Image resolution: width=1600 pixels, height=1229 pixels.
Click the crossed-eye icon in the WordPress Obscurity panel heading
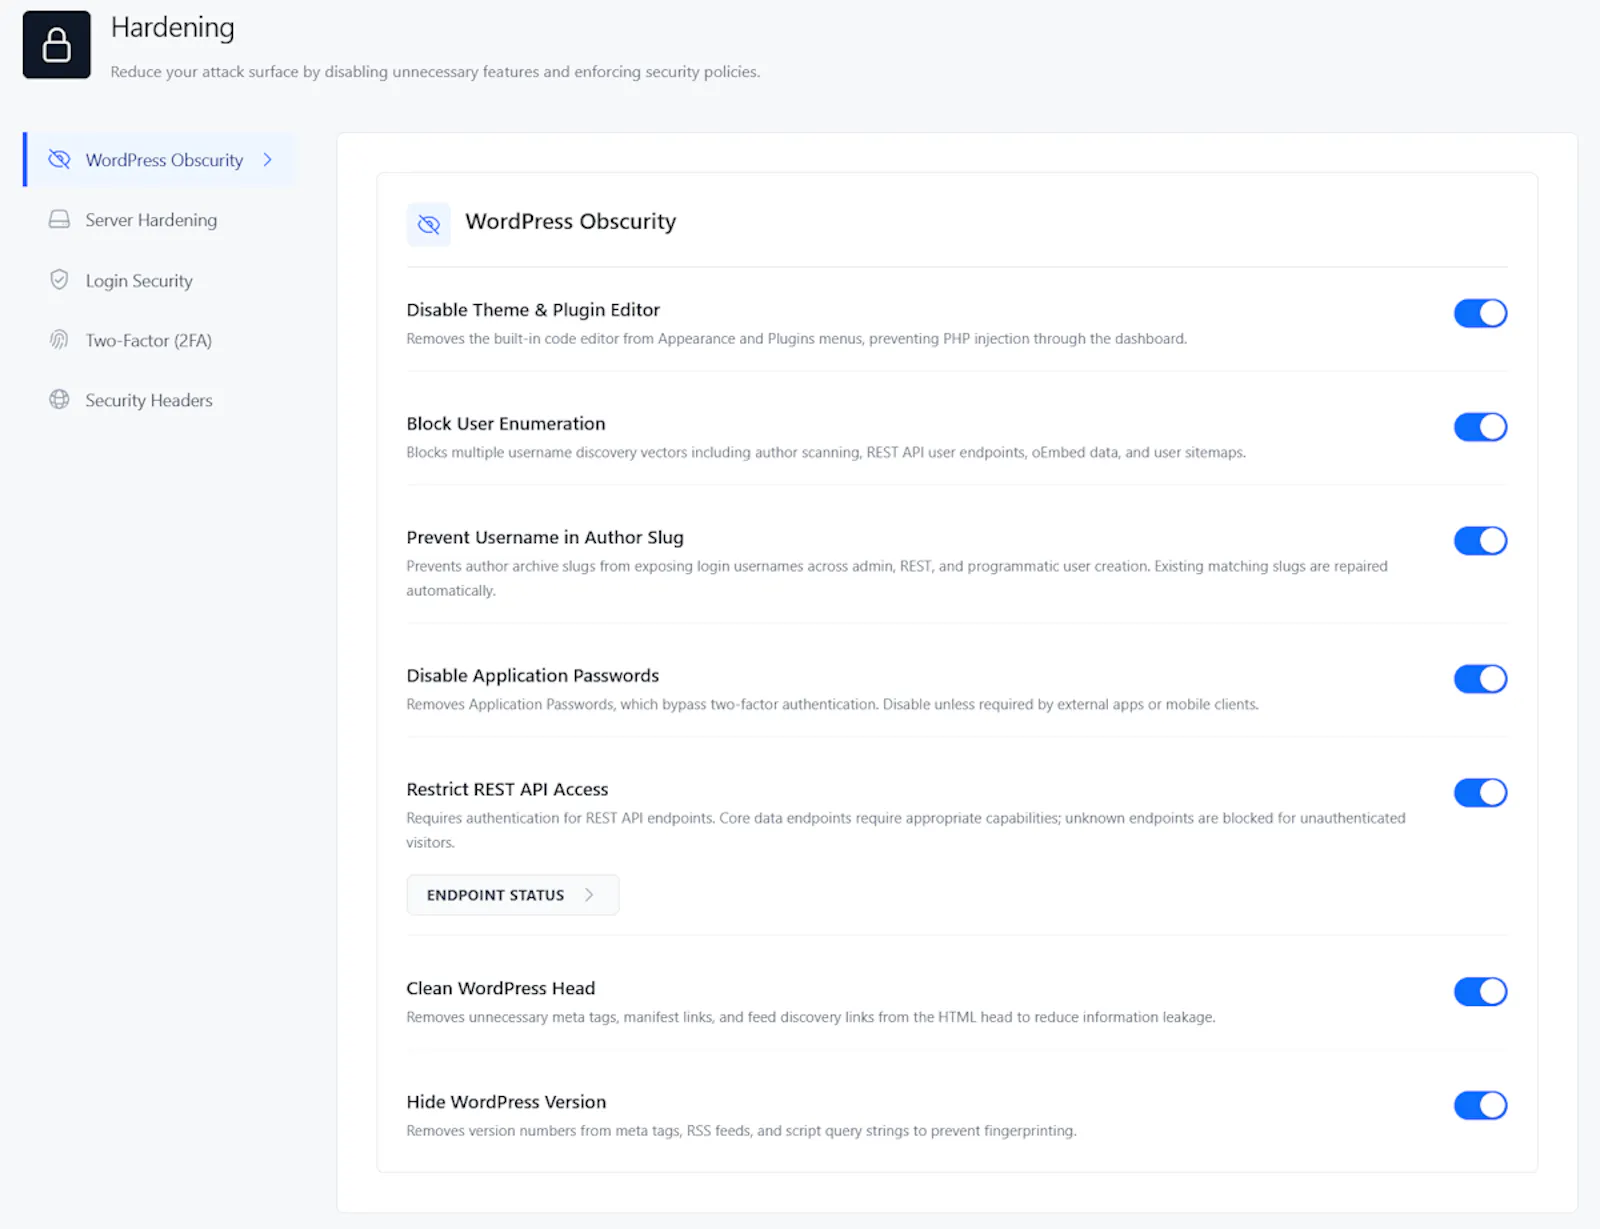pos(429,224)
